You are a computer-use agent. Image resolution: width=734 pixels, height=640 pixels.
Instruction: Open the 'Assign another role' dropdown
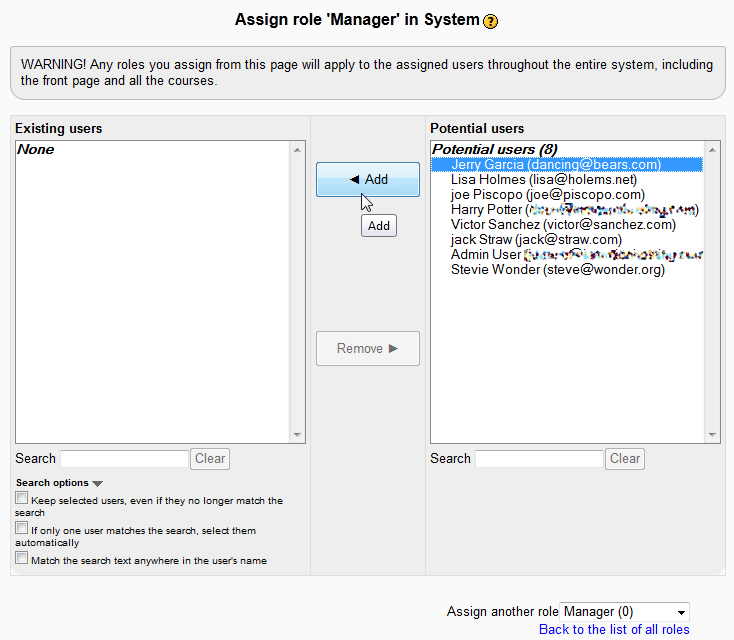(x=624, y=611)
